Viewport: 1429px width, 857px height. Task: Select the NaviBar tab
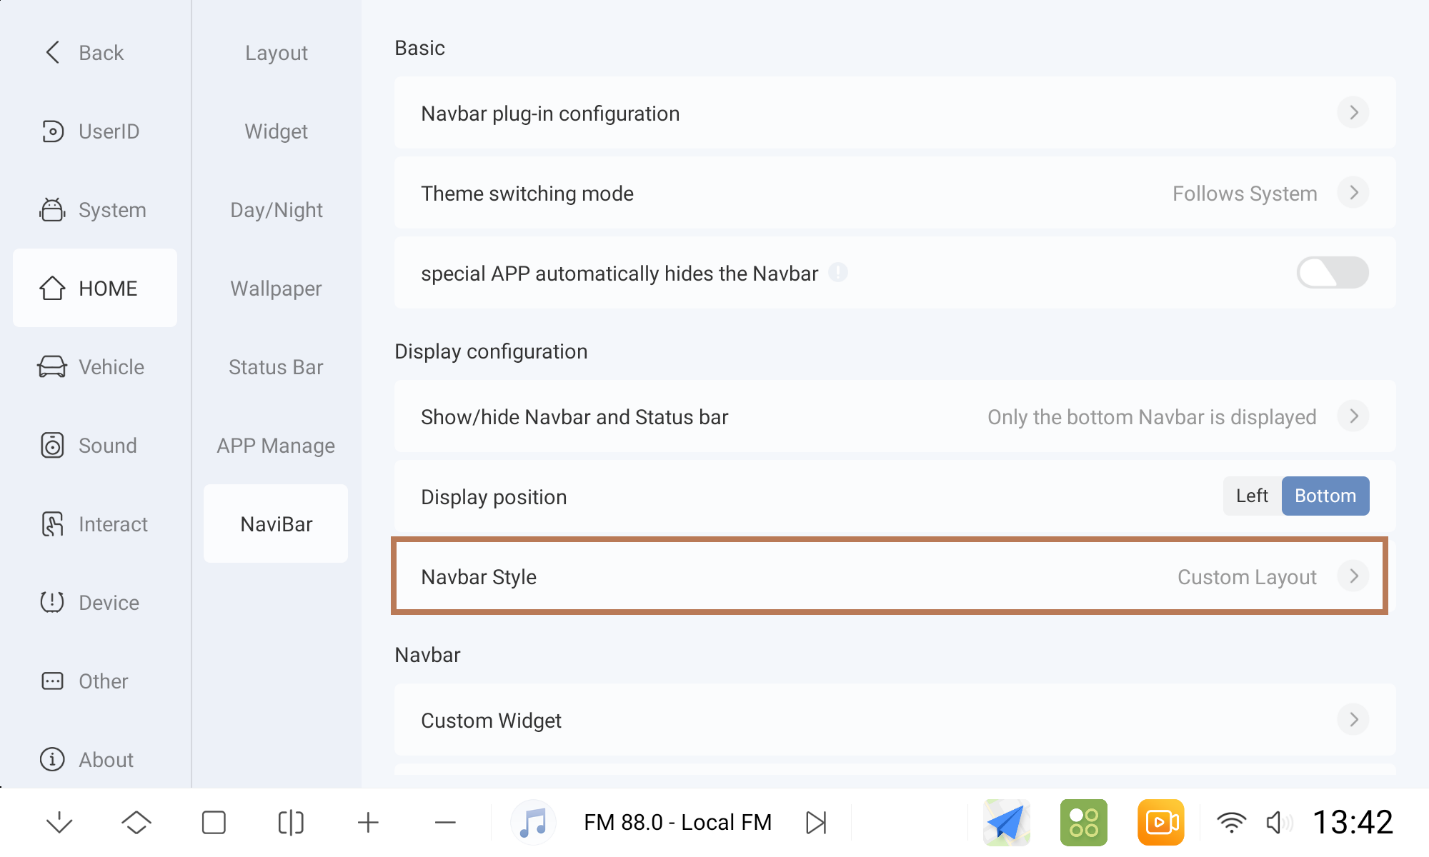tap(276, 524)
